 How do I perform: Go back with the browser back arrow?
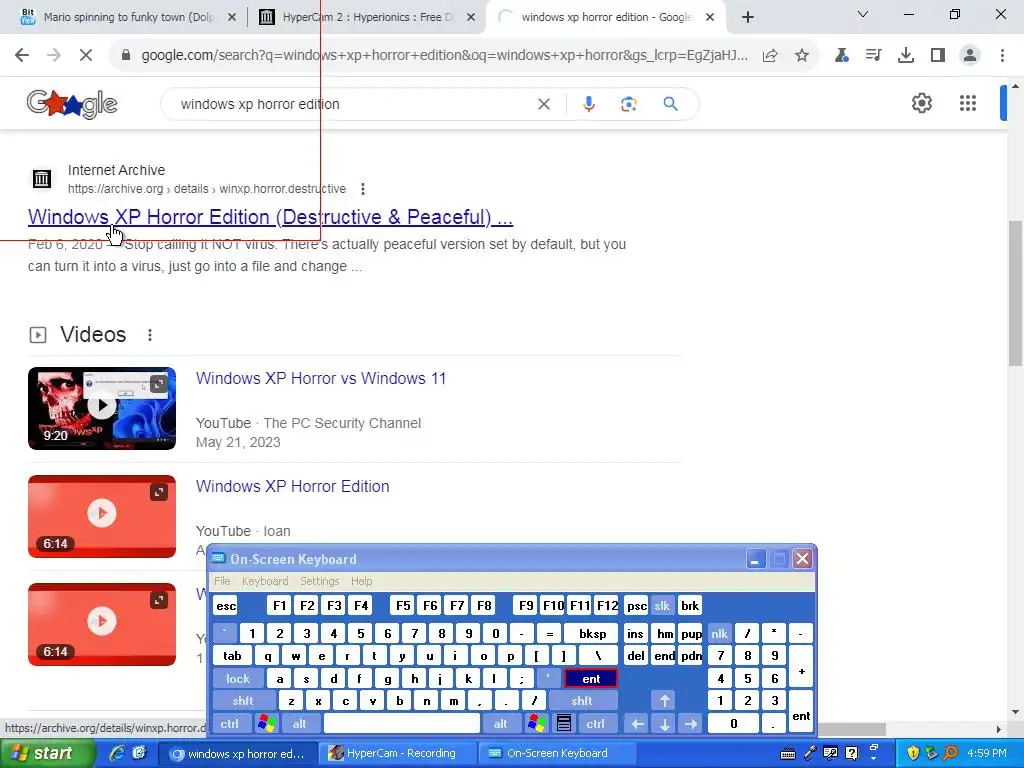(x=22, y=56)
